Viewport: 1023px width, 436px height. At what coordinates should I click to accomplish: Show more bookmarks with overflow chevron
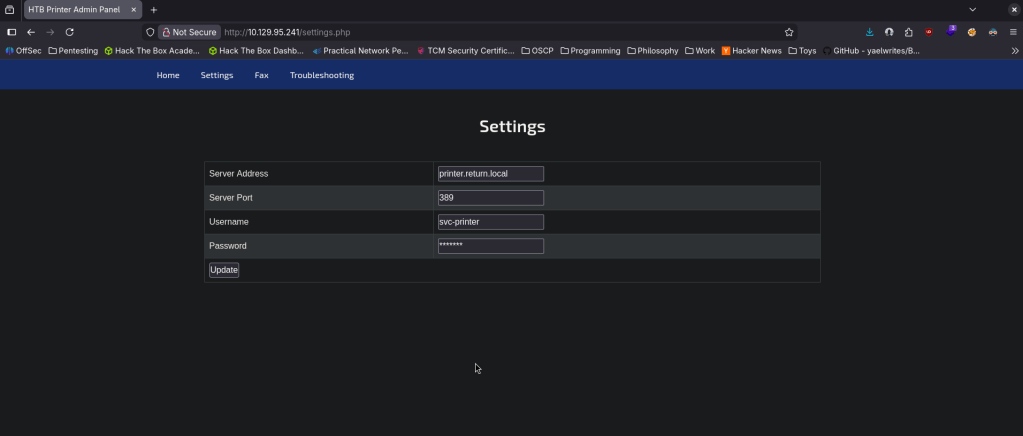[1015, 50]
